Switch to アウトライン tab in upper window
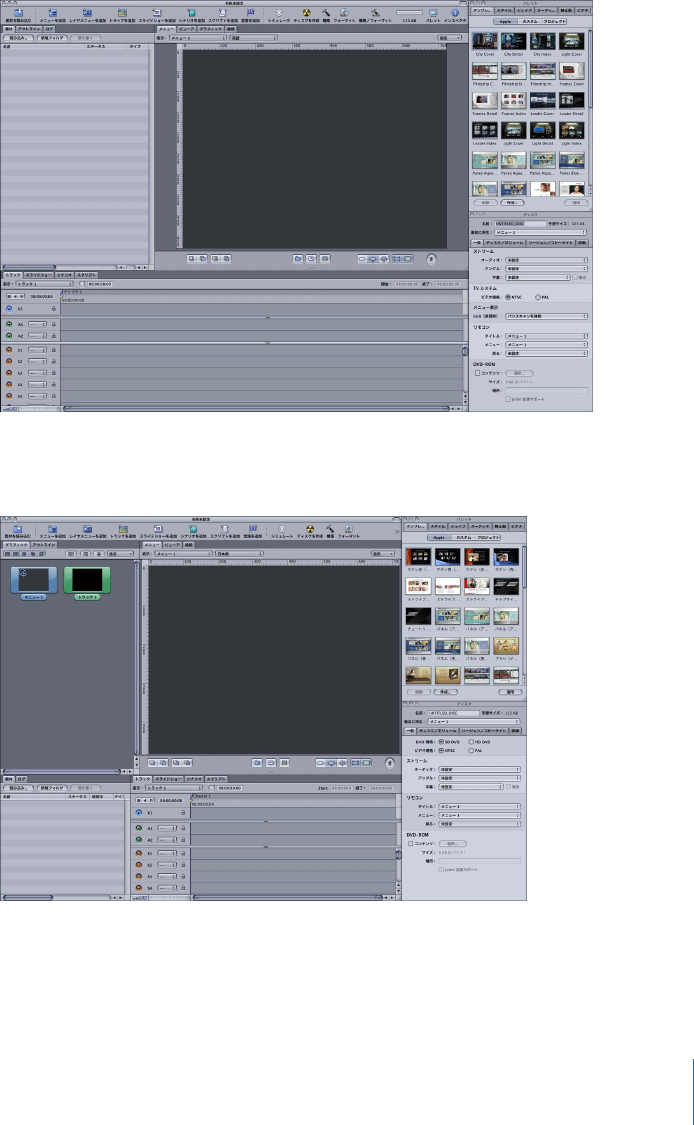Viewport: 694px width, 1125px height. [x=29, y=29]
